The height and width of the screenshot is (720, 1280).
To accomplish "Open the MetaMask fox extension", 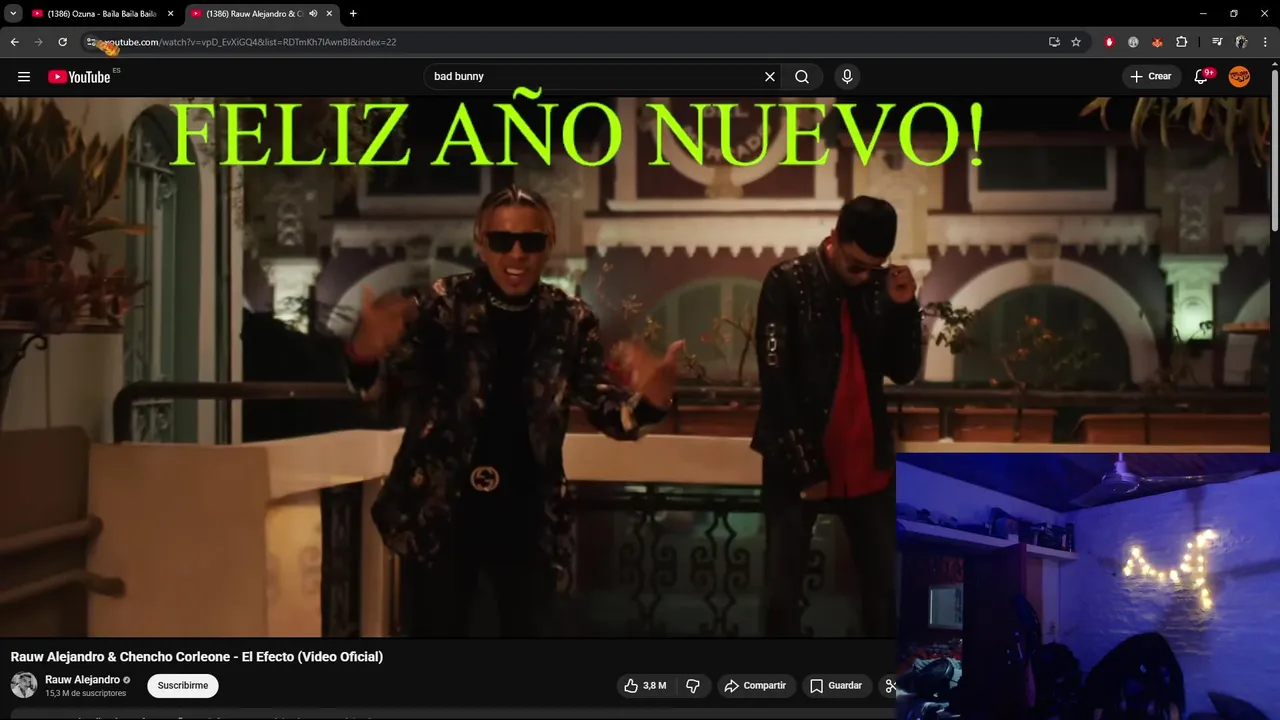I will coord(1157,42).
